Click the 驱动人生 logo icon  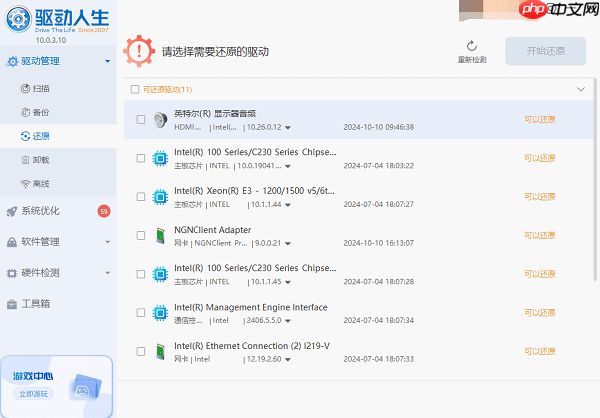(18, 18)
